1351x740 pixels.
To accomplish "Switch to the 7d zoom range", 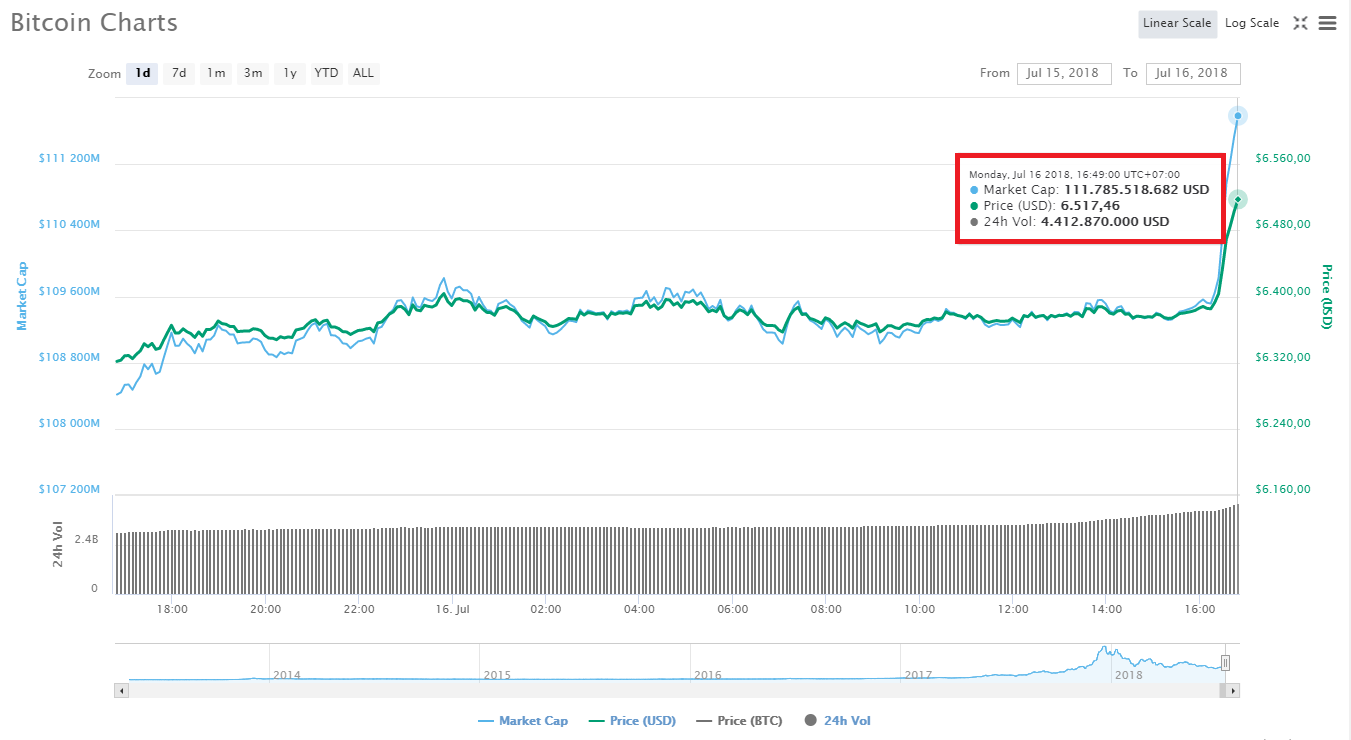I will [x=178, y=72].
